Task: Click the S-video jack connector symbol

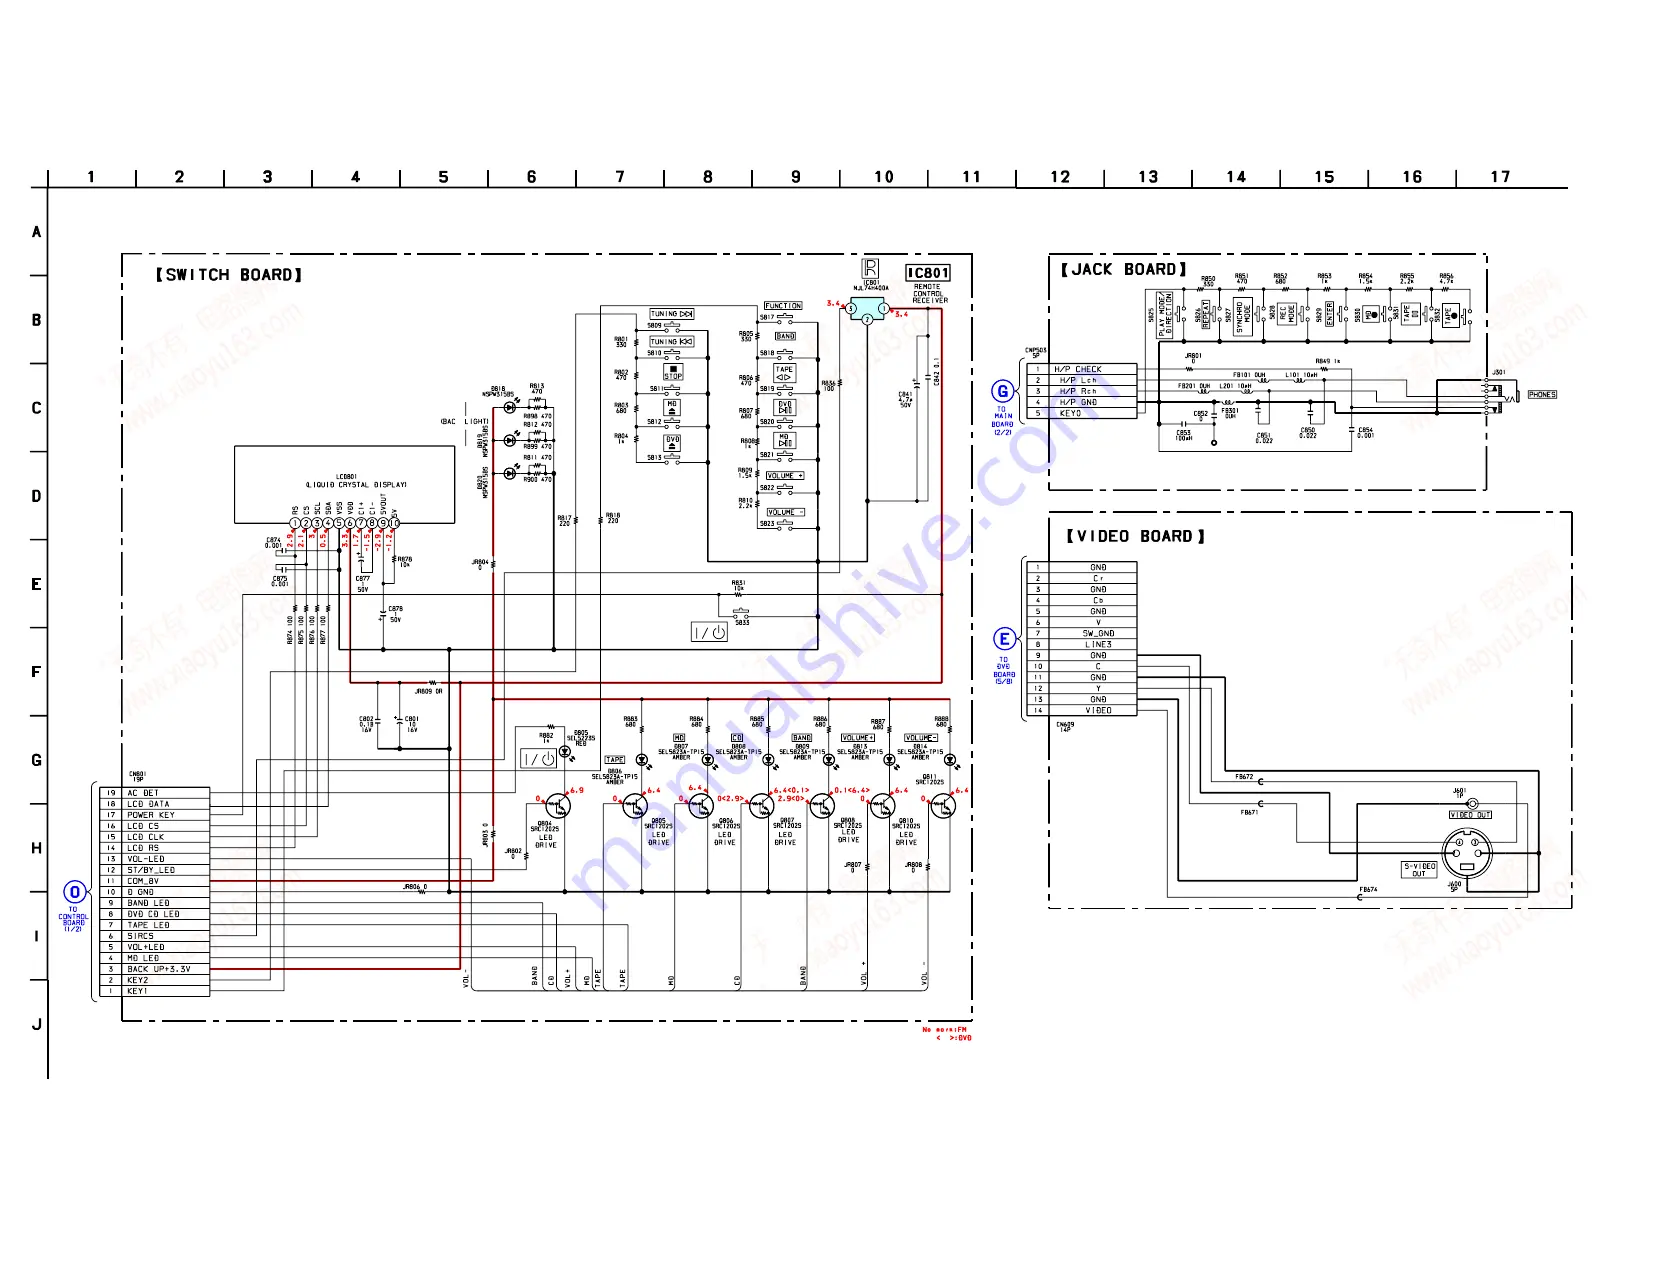Action: pos(1469,852)
